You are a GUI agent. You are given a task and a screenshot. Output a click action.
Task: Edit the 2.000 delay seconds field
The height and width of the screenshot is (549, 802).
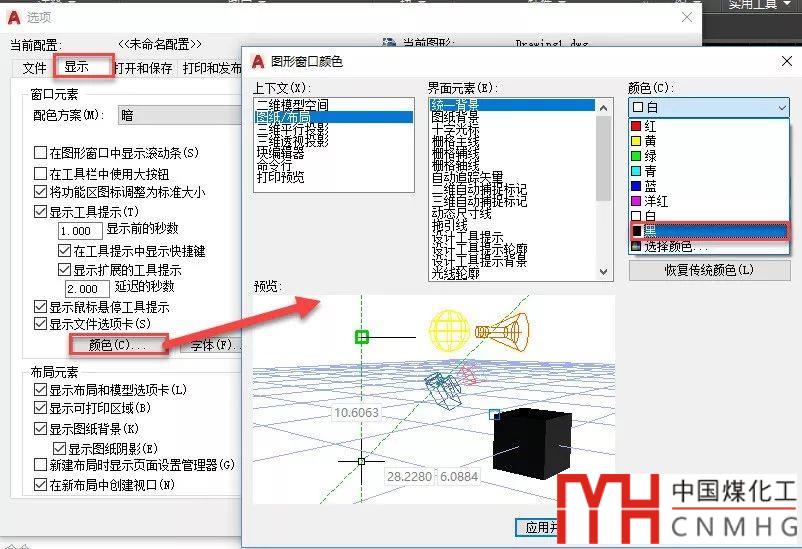[87, 289]
